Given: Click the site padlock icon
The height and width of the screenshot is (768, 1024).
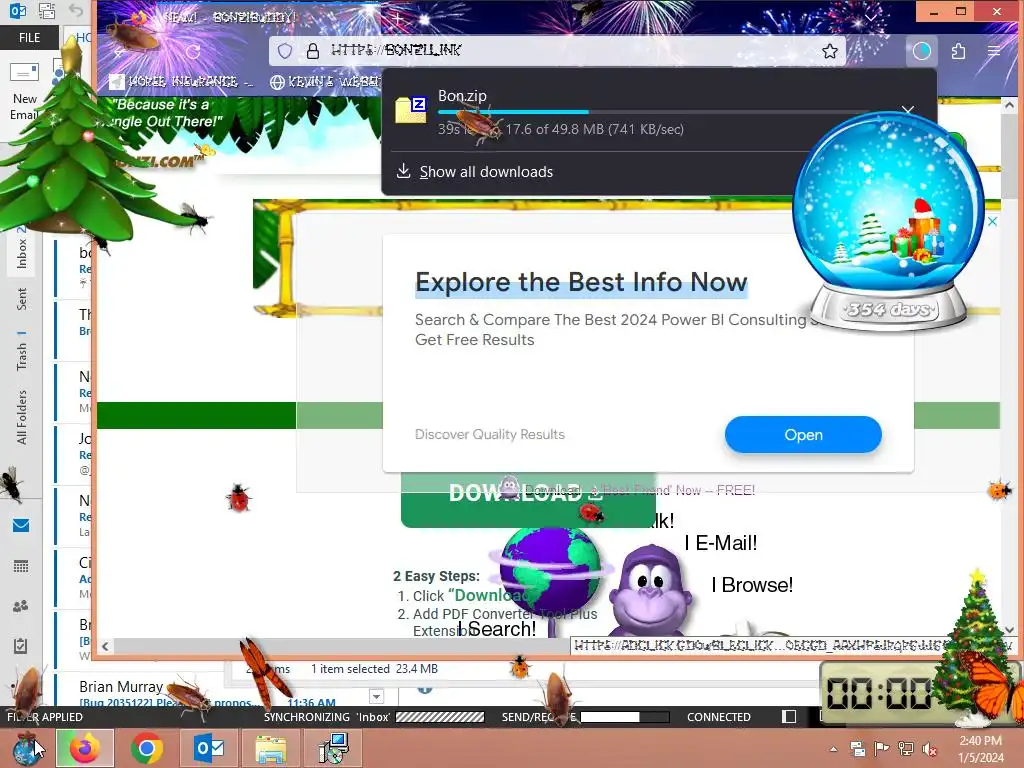Looking at the screenshot, I should pos(313,51).
